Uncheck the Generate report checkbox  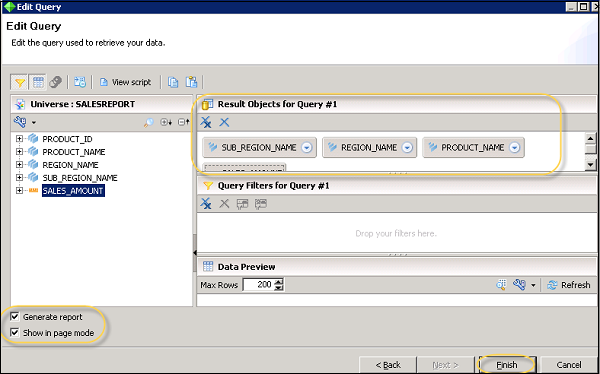pyautogui.click(x=15, y=317)
